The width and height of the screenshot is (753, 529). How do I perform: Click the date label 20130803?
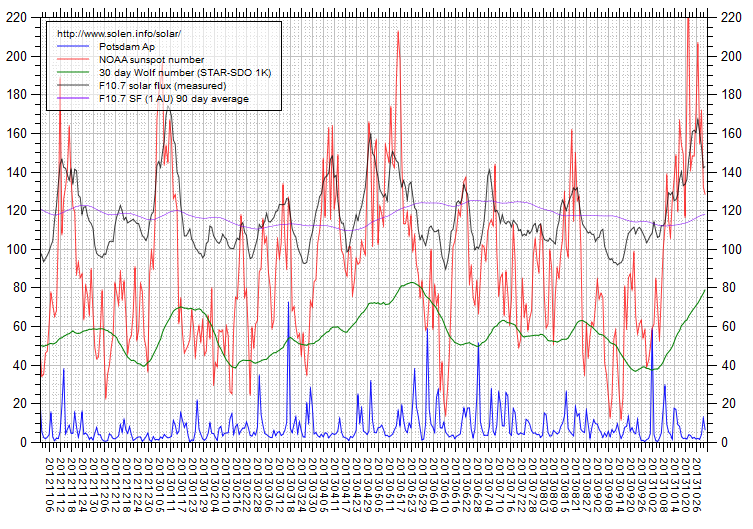pyautogui.click(x=546, y=485)
